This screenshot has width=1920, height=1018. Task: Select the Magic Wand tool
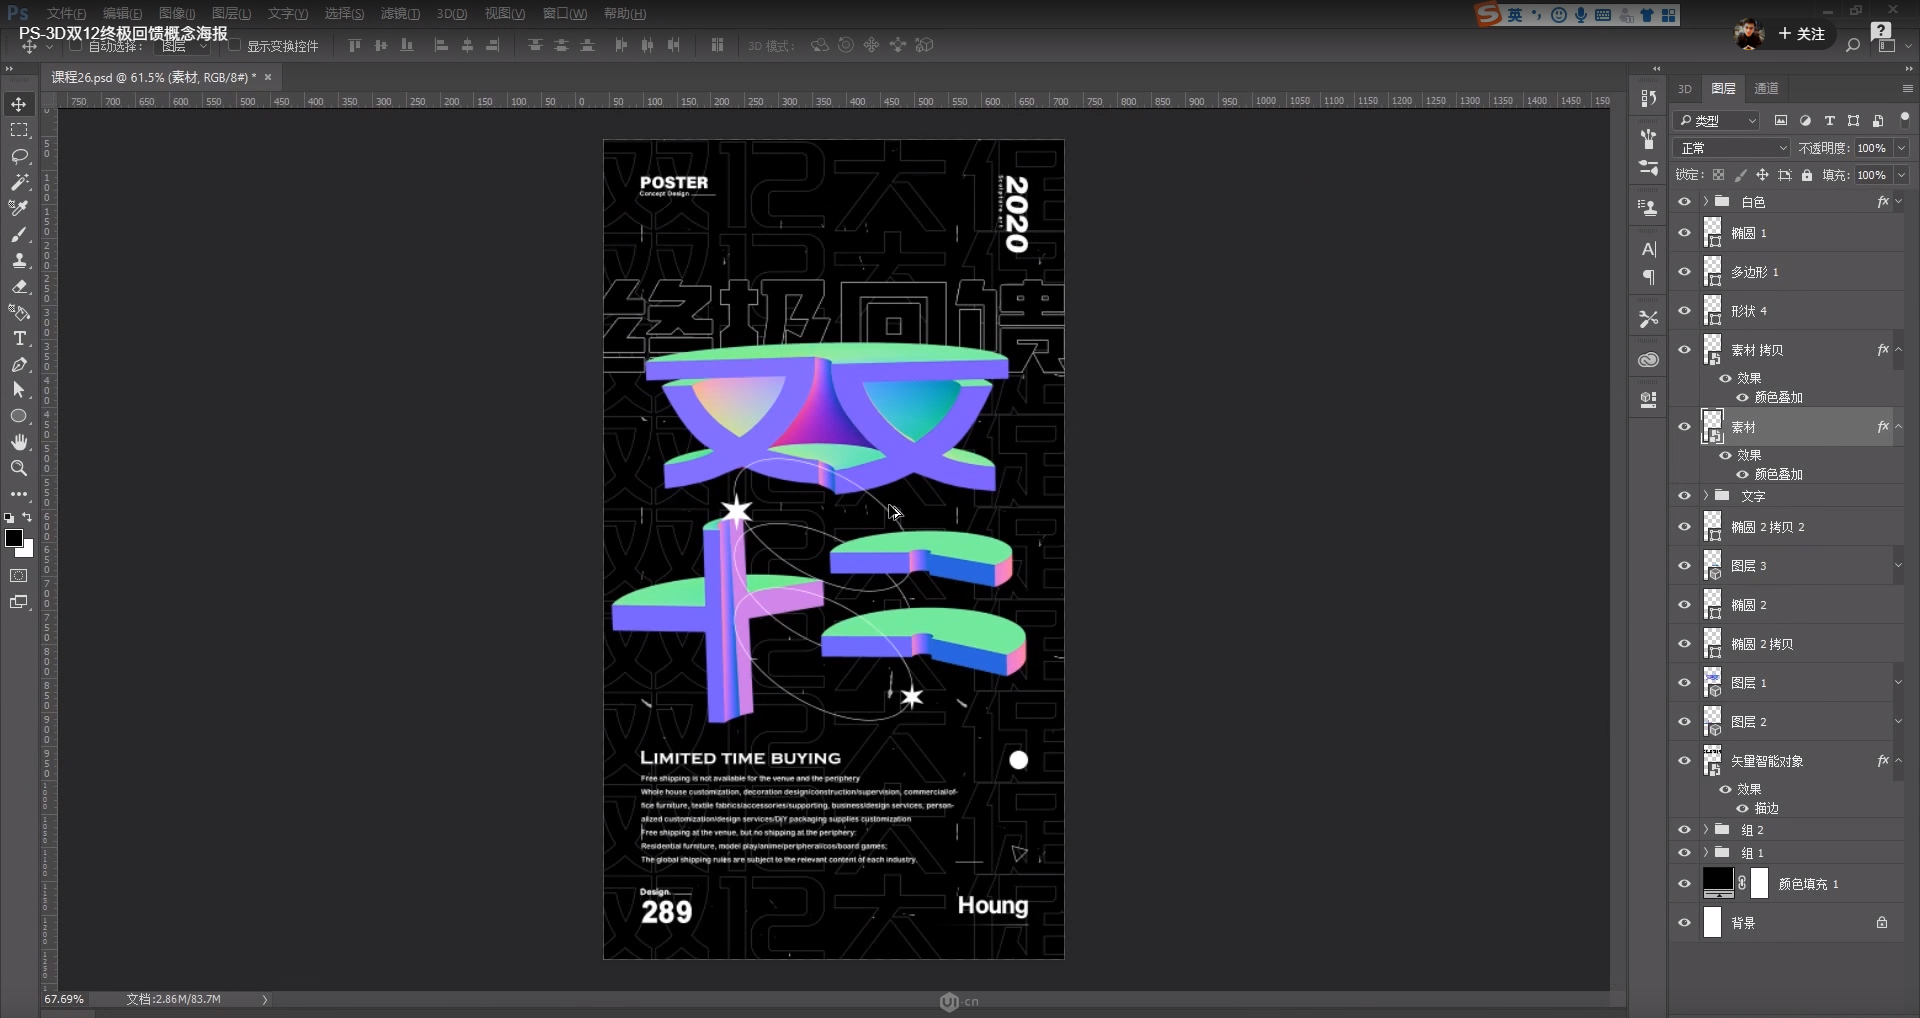coord(19,182)
